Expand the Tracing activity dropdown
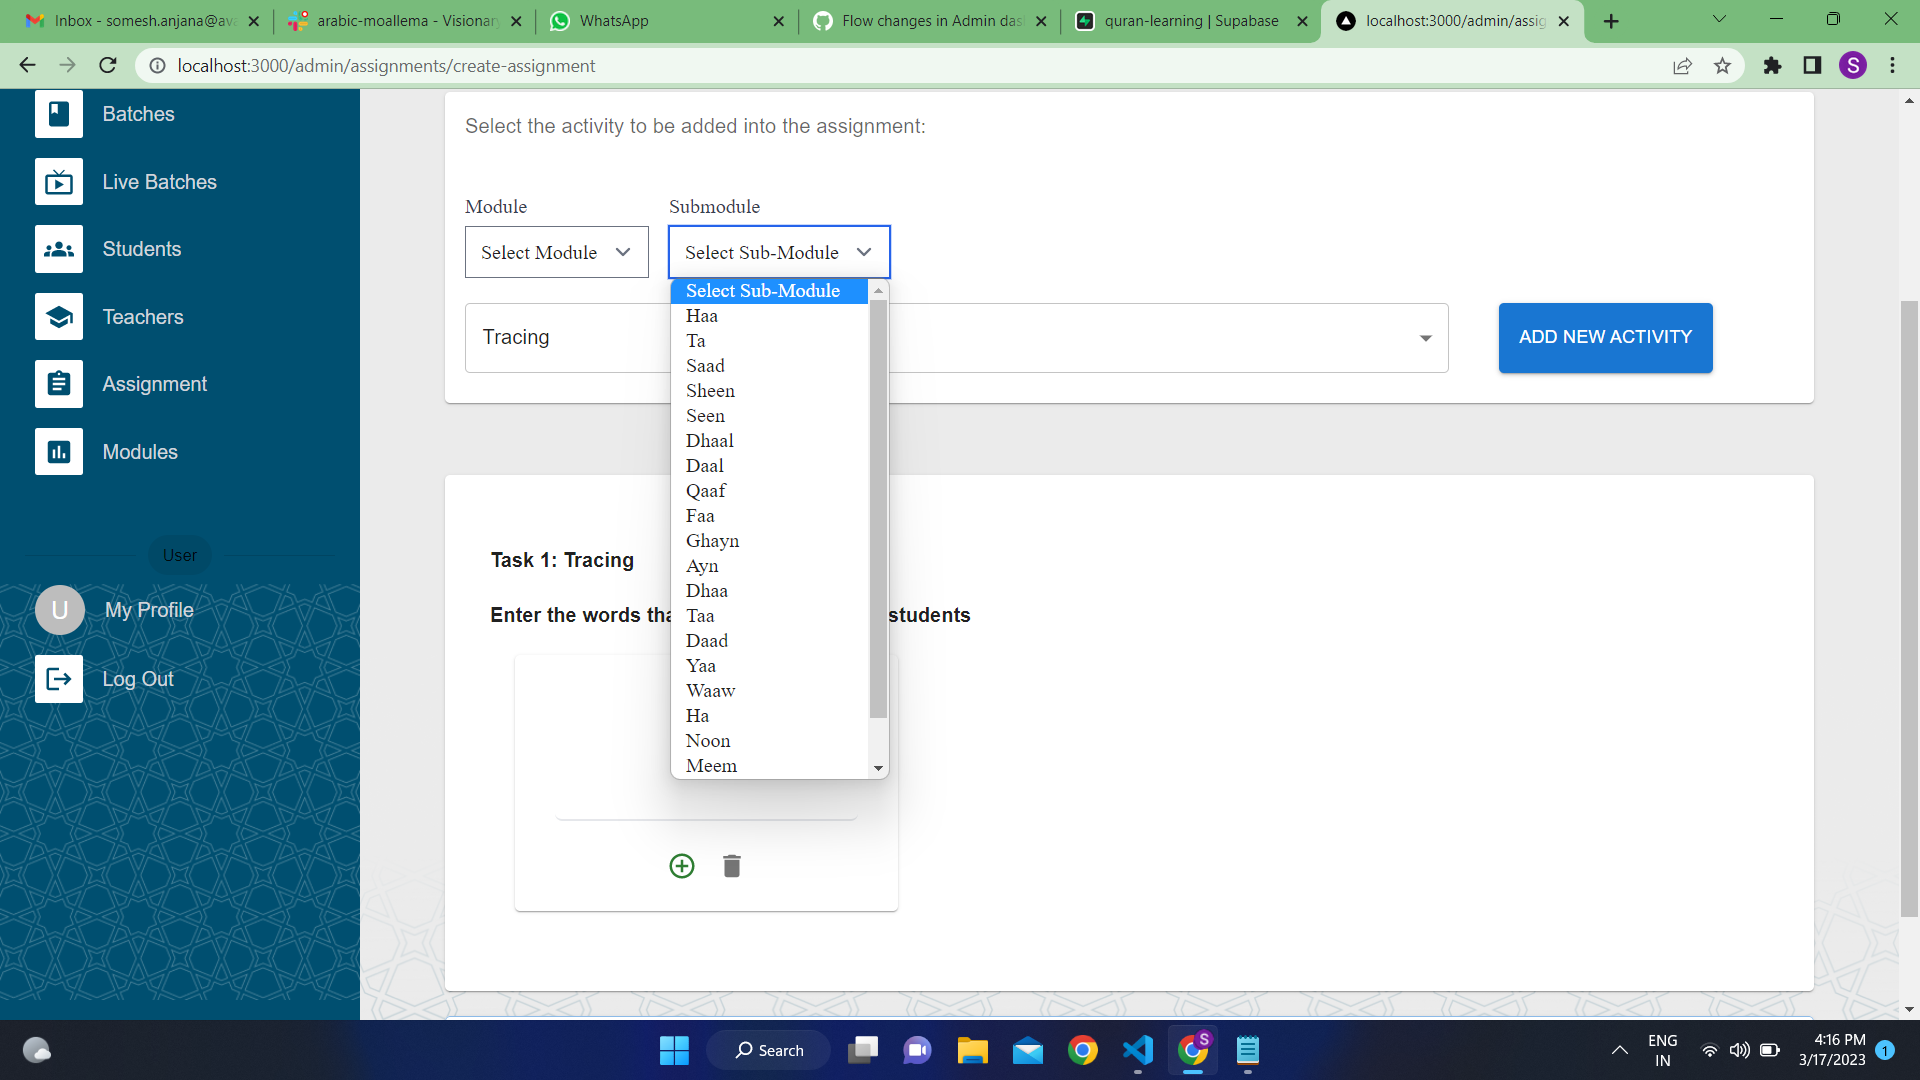The height and width of the screenshot is (1080, 1920). click(x=1425, y=337)
